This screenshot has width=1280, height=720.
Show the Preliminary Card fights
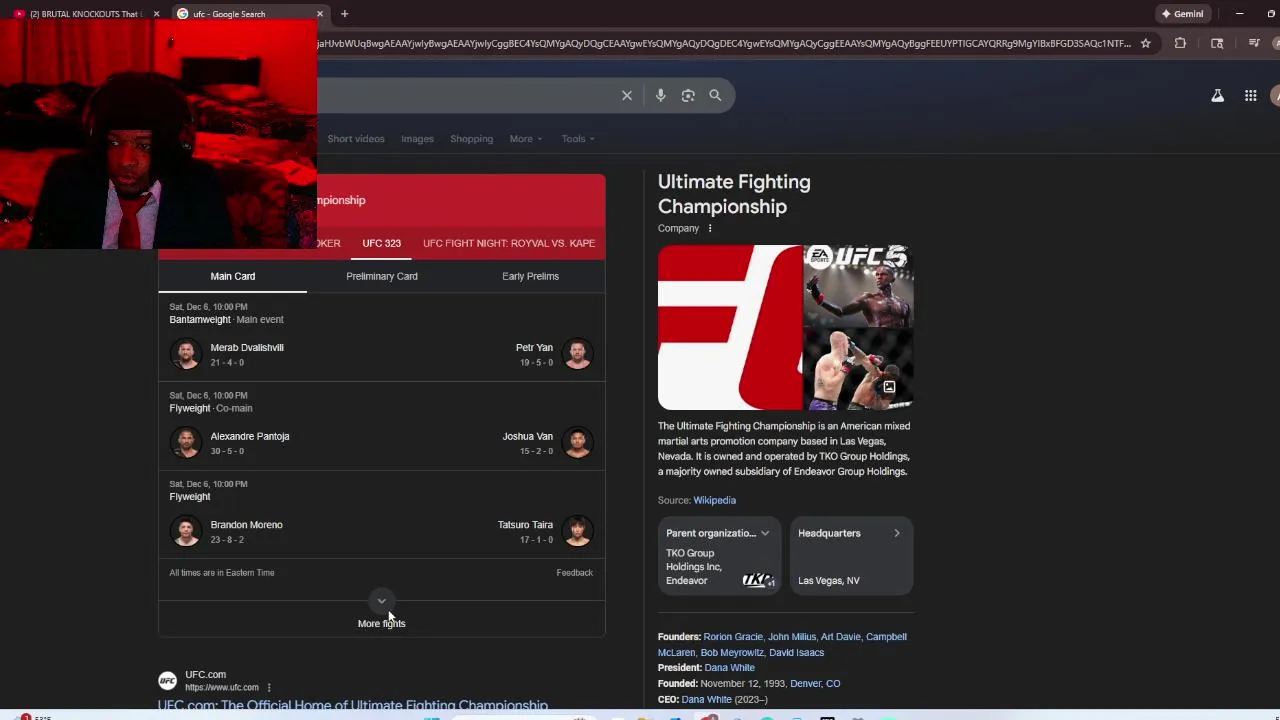(x=382, y=276)
